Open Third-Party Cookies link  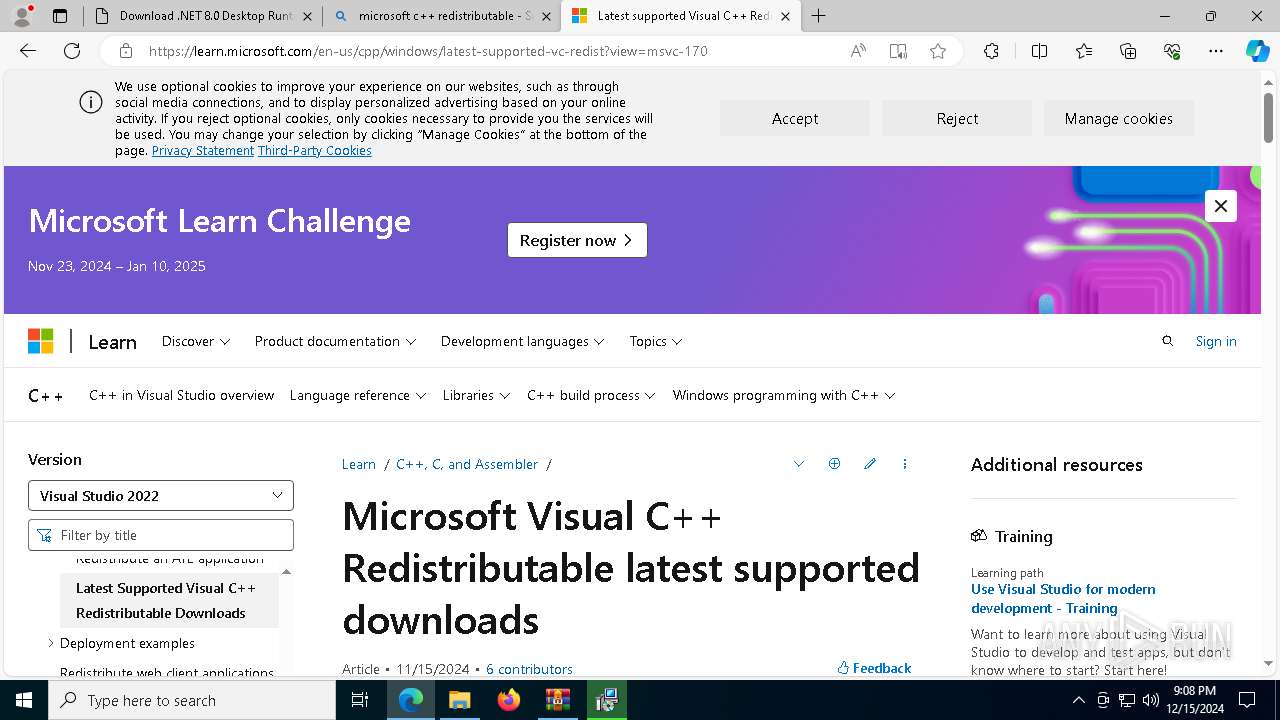point(315,151)
